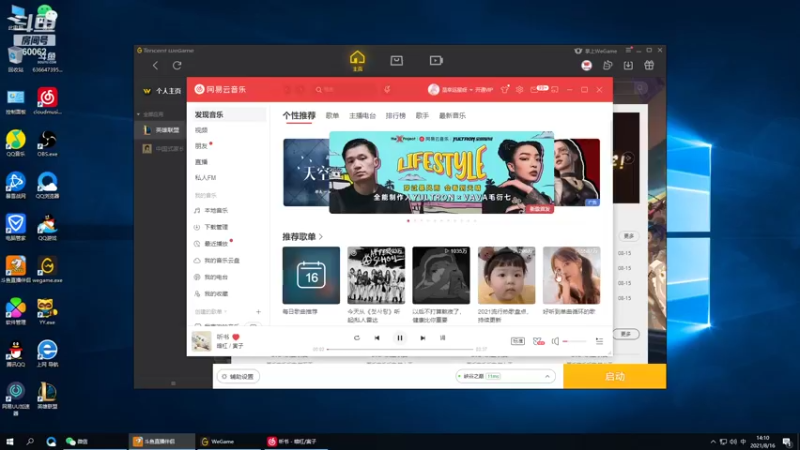
Task: Open WeGame download manager icon
Action: click(x=628, y=65)
